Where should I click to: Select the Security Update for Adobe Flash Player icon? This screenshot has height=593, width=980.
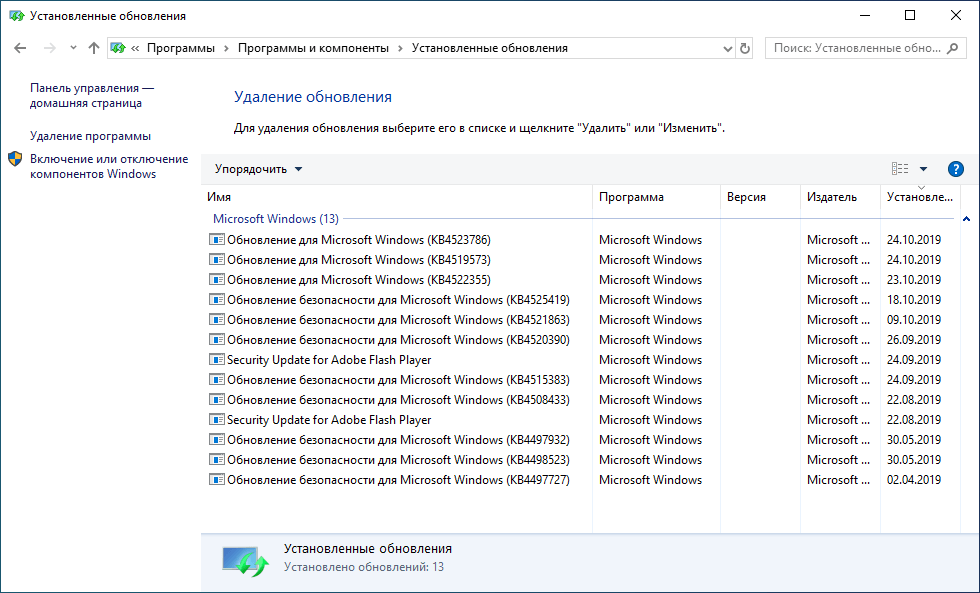pyautogui.click(x=217, y=359)
